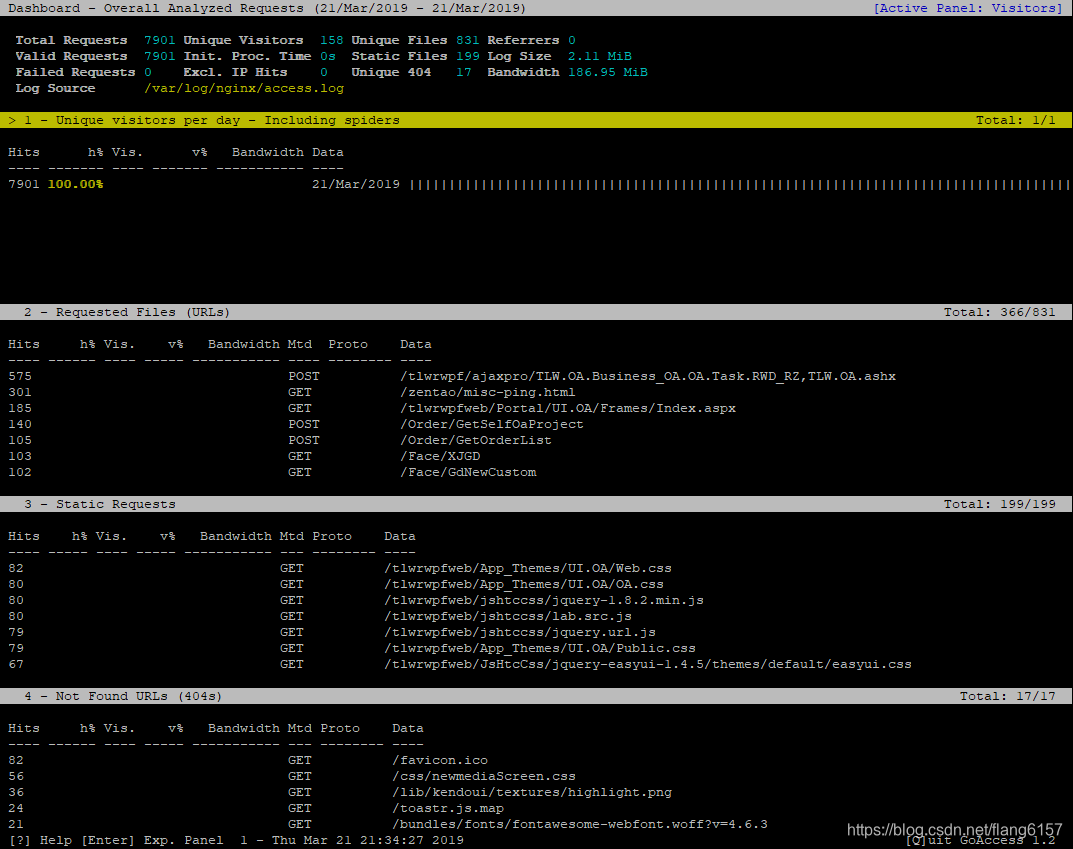Click the visitors bar graph for 21/Mar/2019
The image size is (1073, 849).
[x=740, y=184]
